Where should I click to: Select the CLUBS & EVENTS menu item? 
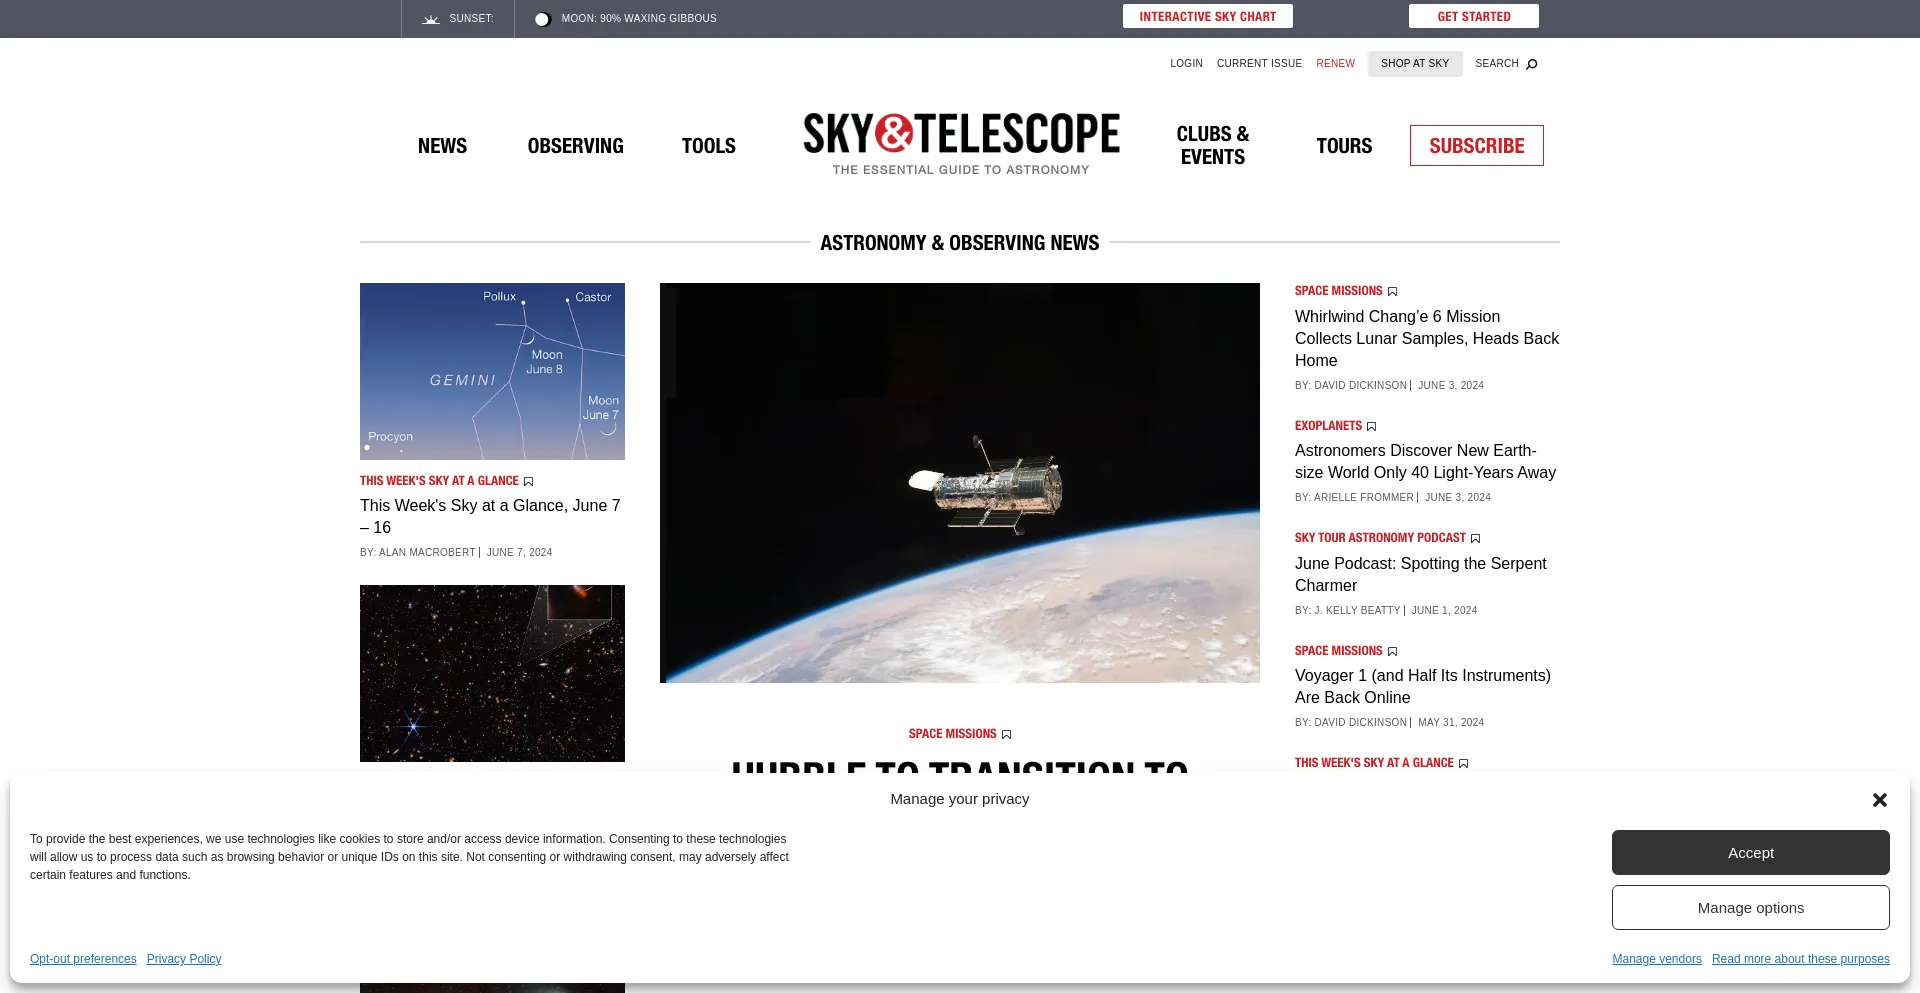click(1212, 145)
